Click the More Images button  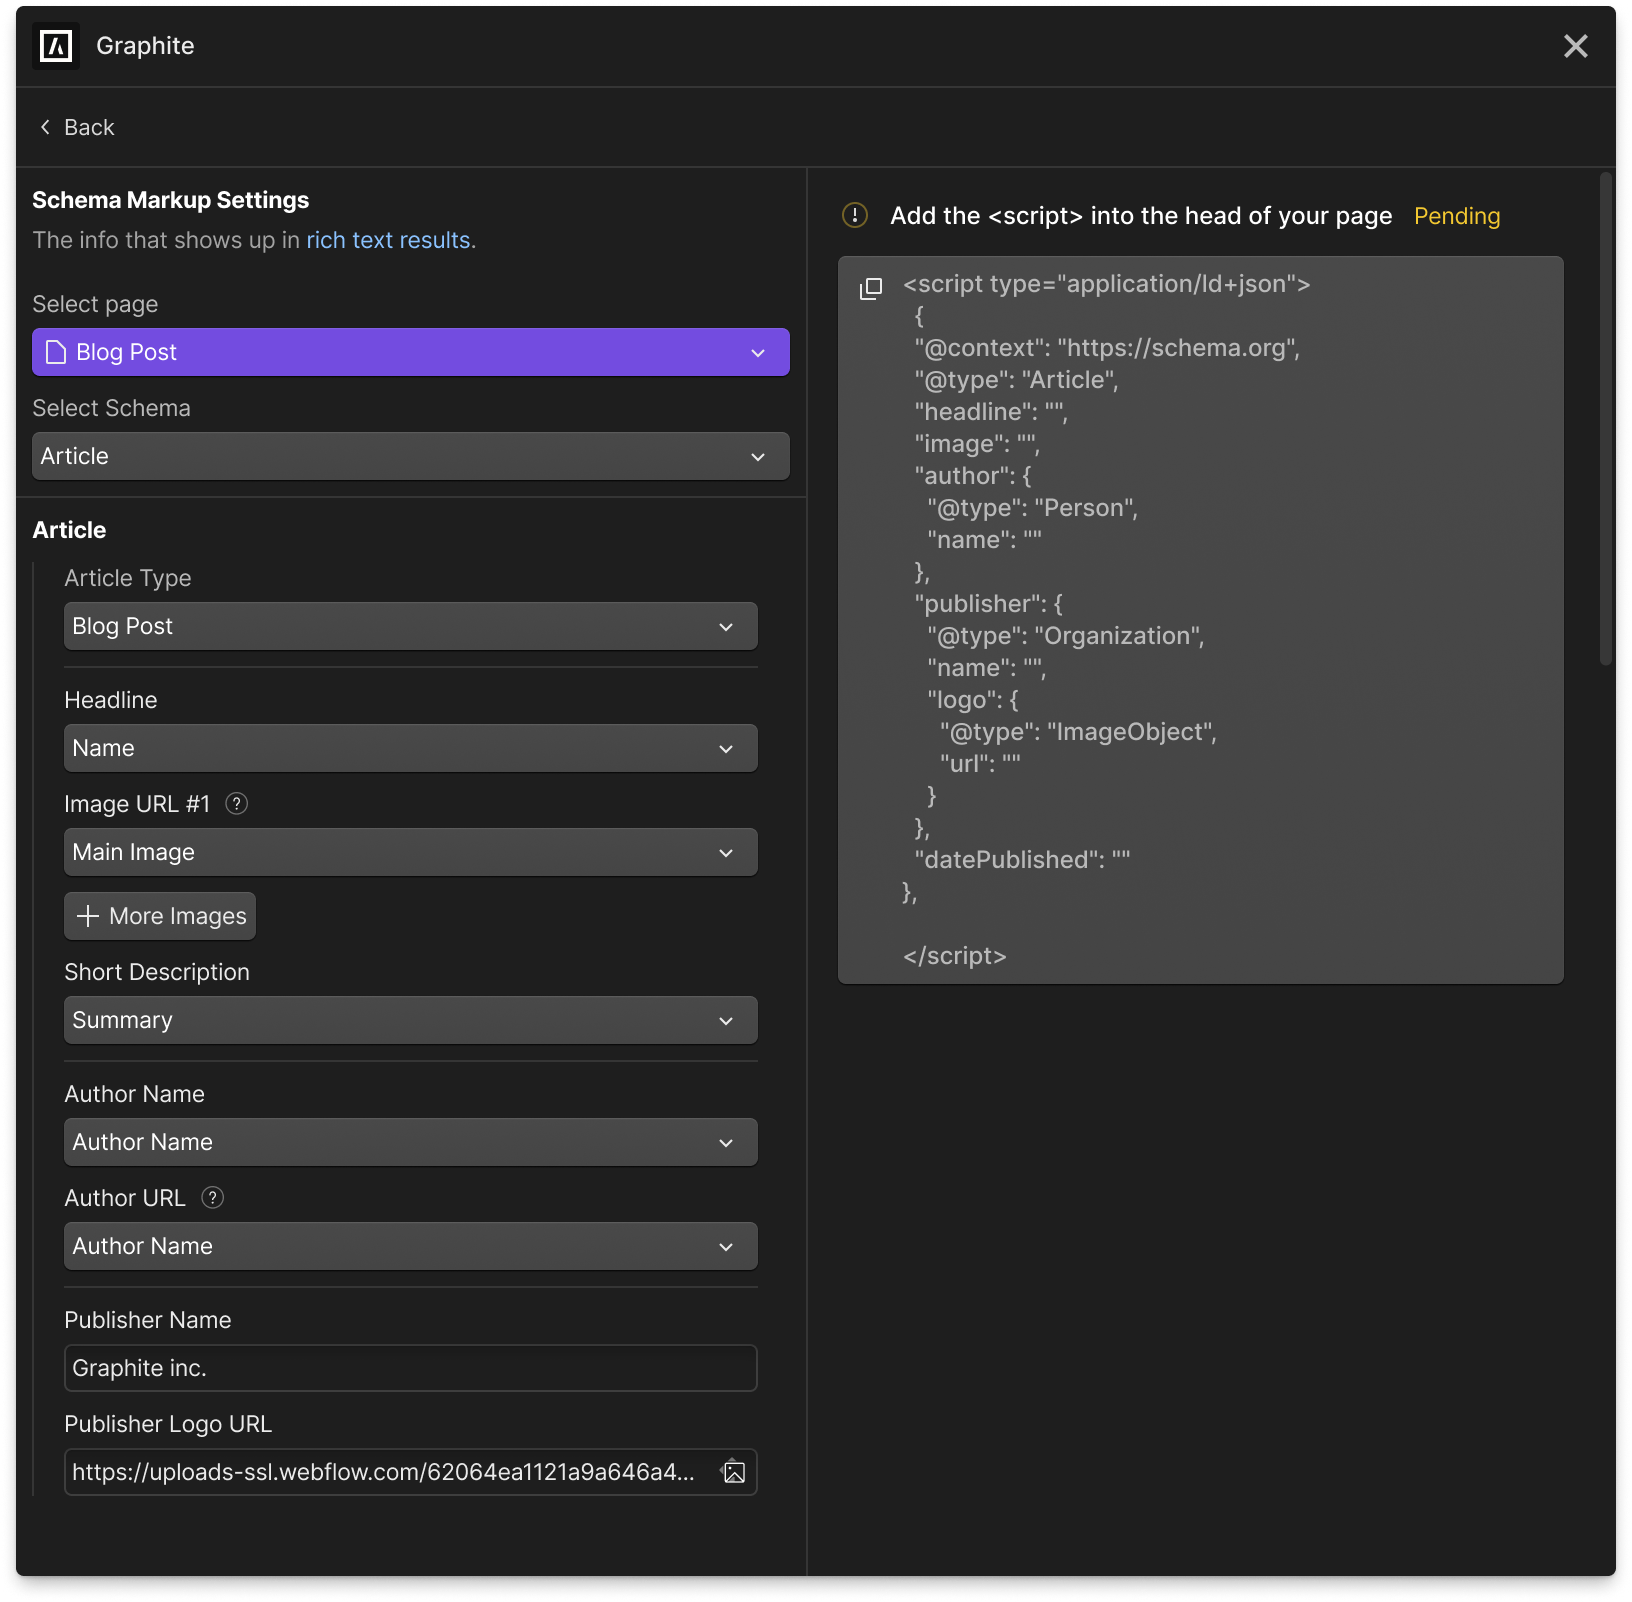tap(160, 916)
